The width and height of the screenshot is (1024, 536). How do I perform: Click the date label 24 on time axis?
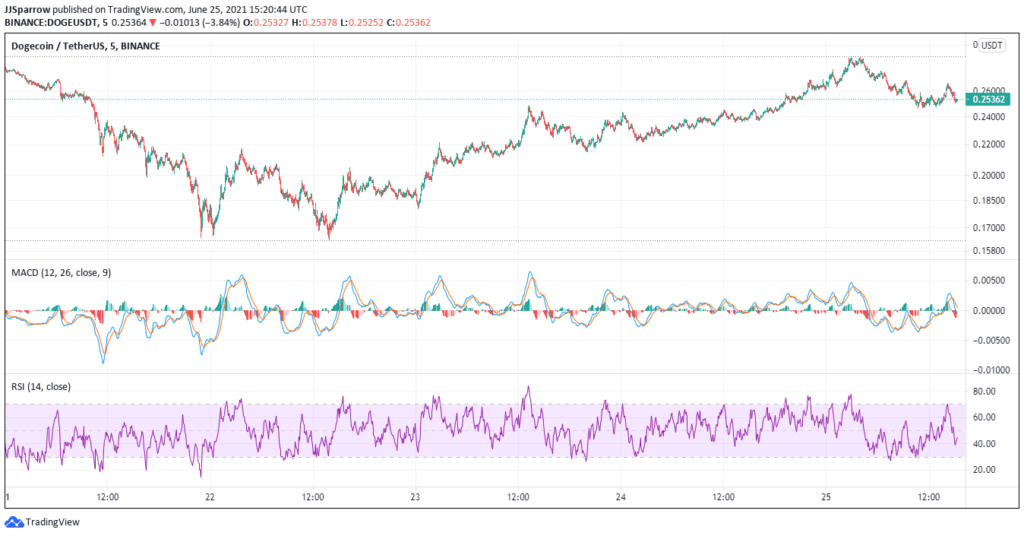[x=621, y=496]
